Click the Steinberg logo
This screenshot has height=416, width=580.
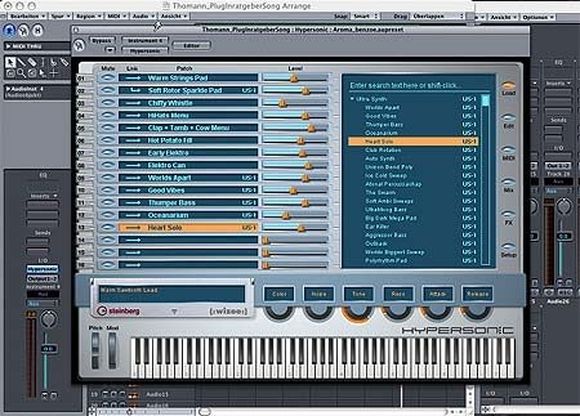pos(118,311)
